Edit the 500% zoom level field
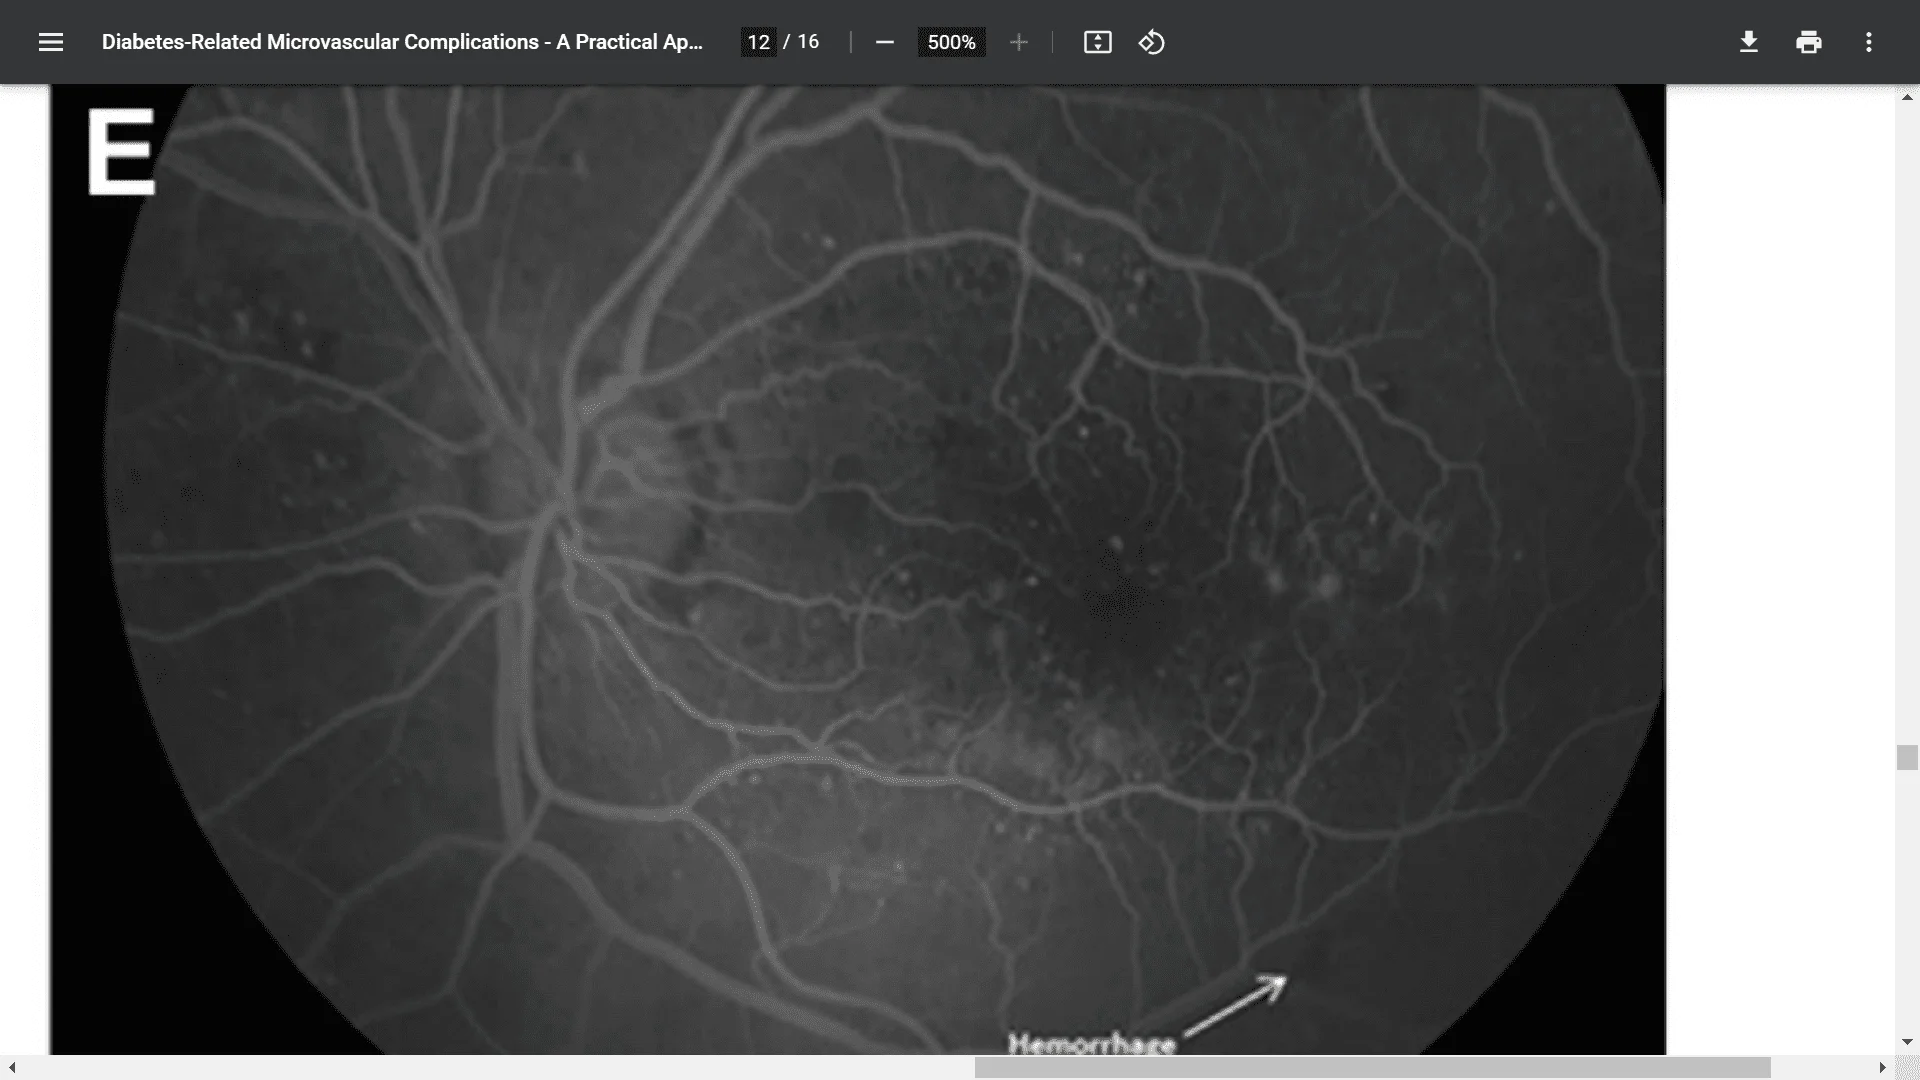Screen dimensions: 1920x1080 point(951,42)
